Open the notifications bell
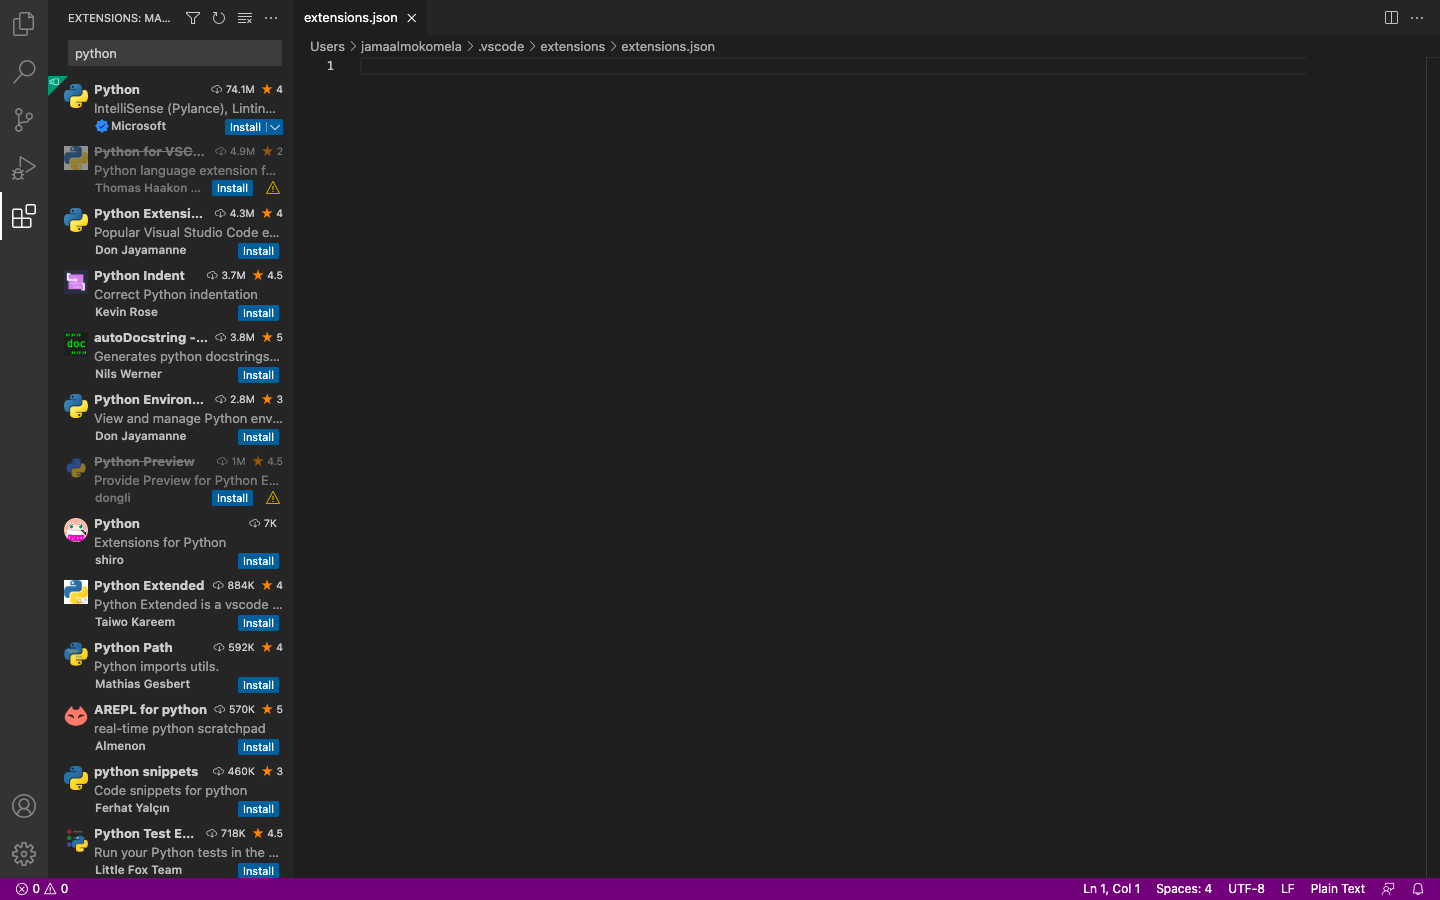This screenshot has width=1440, height=900. click(1418, 888)
